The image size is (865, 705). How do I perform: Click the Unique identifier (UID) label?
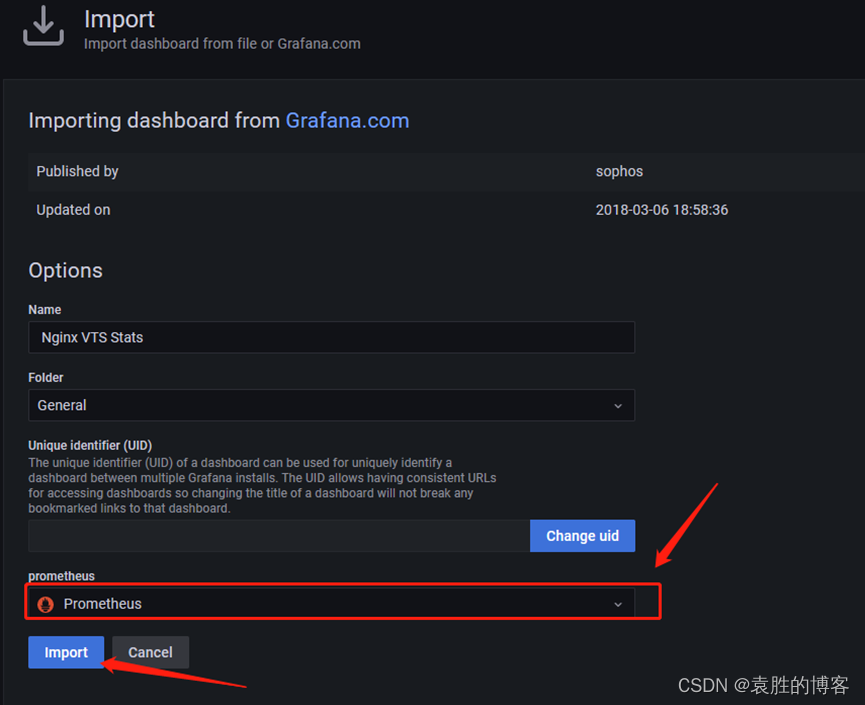90,445
